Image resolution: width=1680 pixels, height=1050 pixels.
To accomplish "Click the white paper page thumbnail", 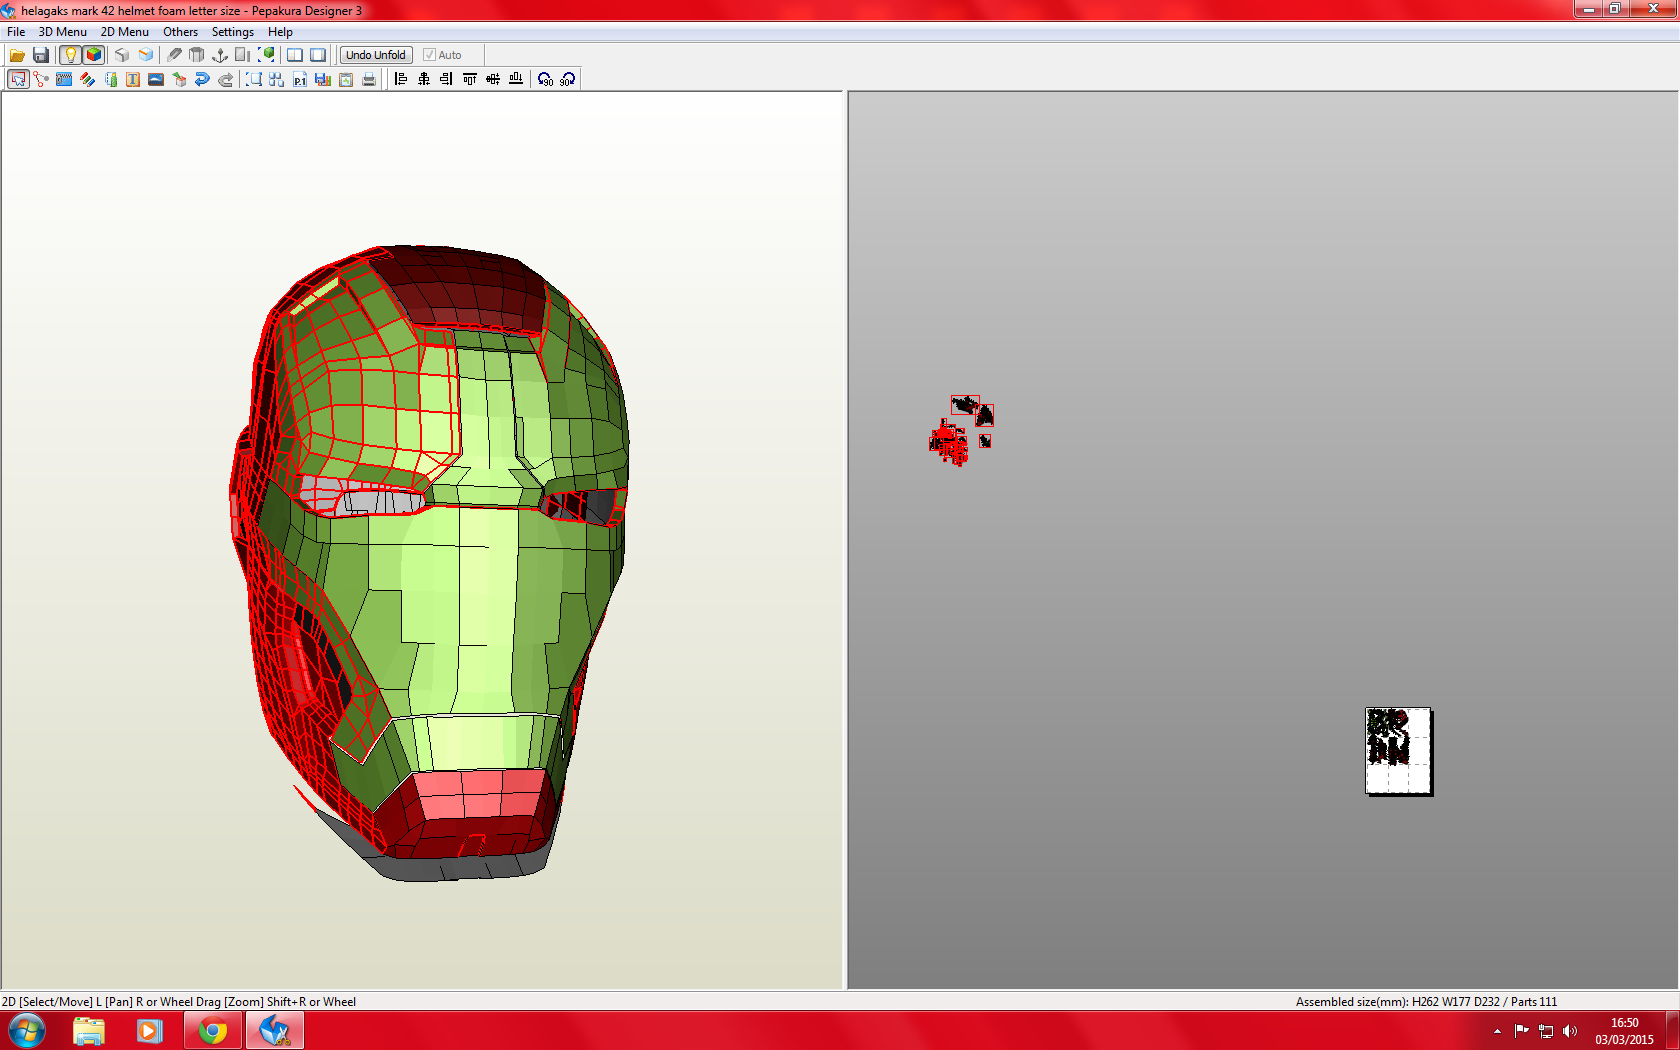I will click(x=1399, y=751).
